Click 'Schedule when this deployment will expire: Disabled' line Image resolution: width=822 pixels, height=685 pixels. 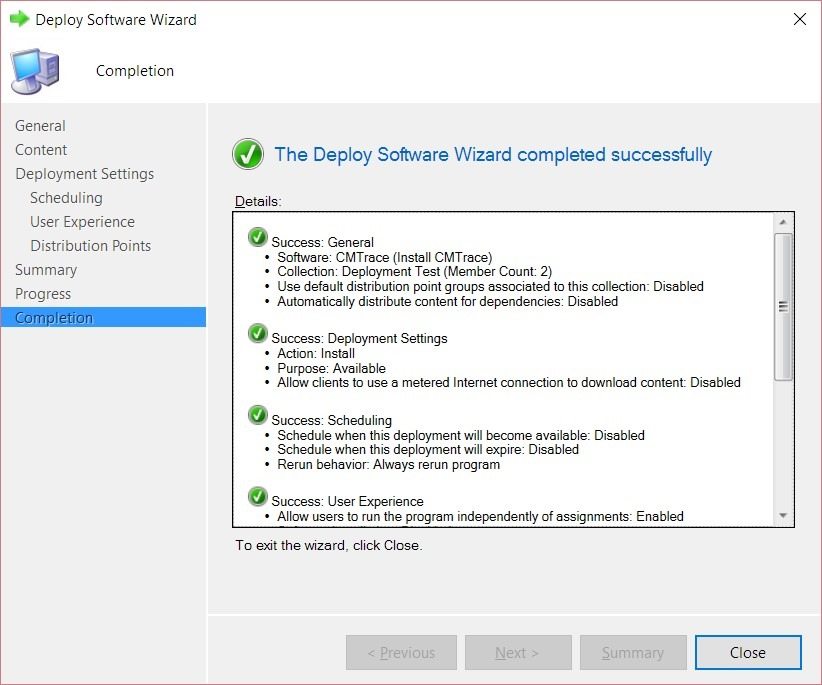[428, 450]
